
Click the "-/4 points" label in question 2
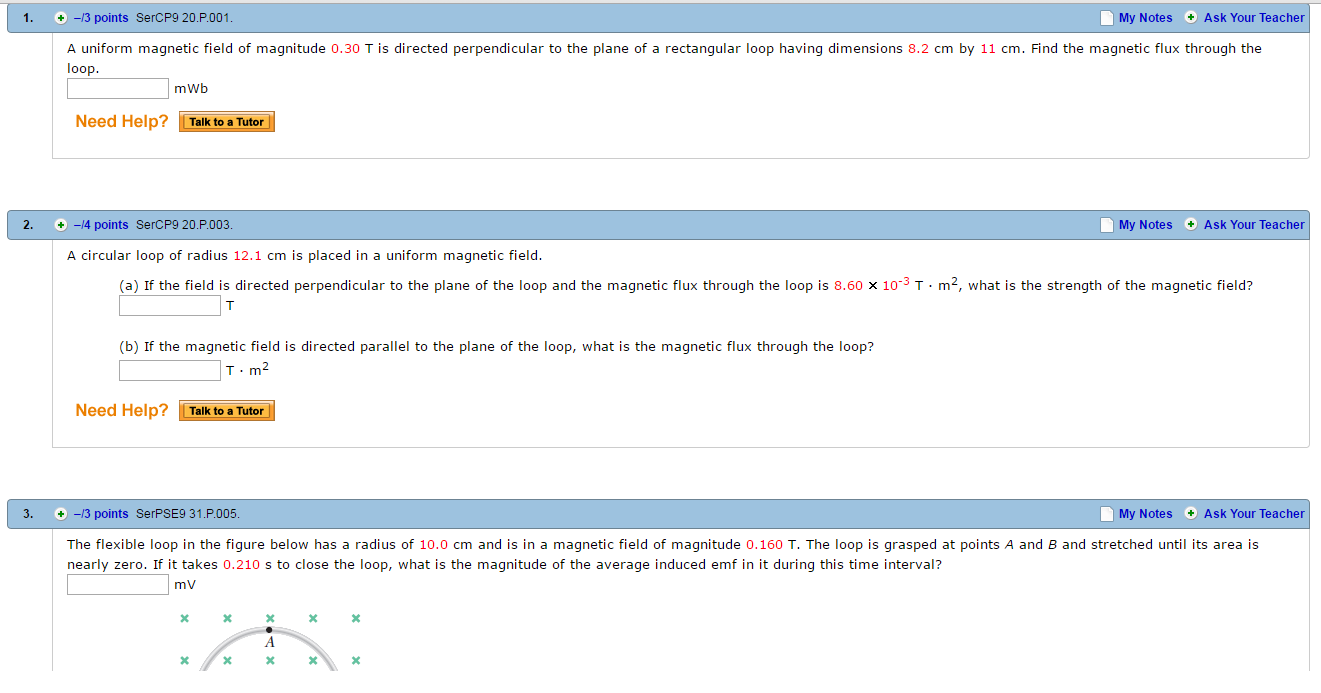pyautogui.click(x=99, y=225)
